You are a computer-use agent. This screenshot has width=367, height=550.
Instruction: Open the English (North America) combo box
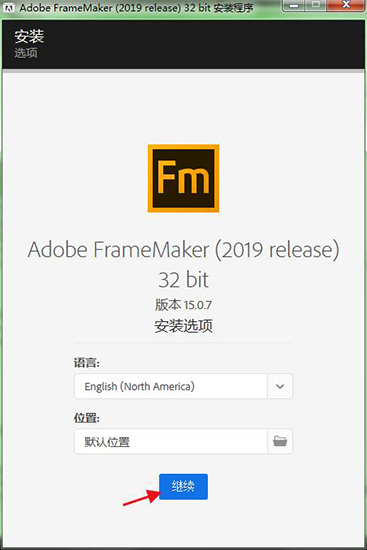183,386
